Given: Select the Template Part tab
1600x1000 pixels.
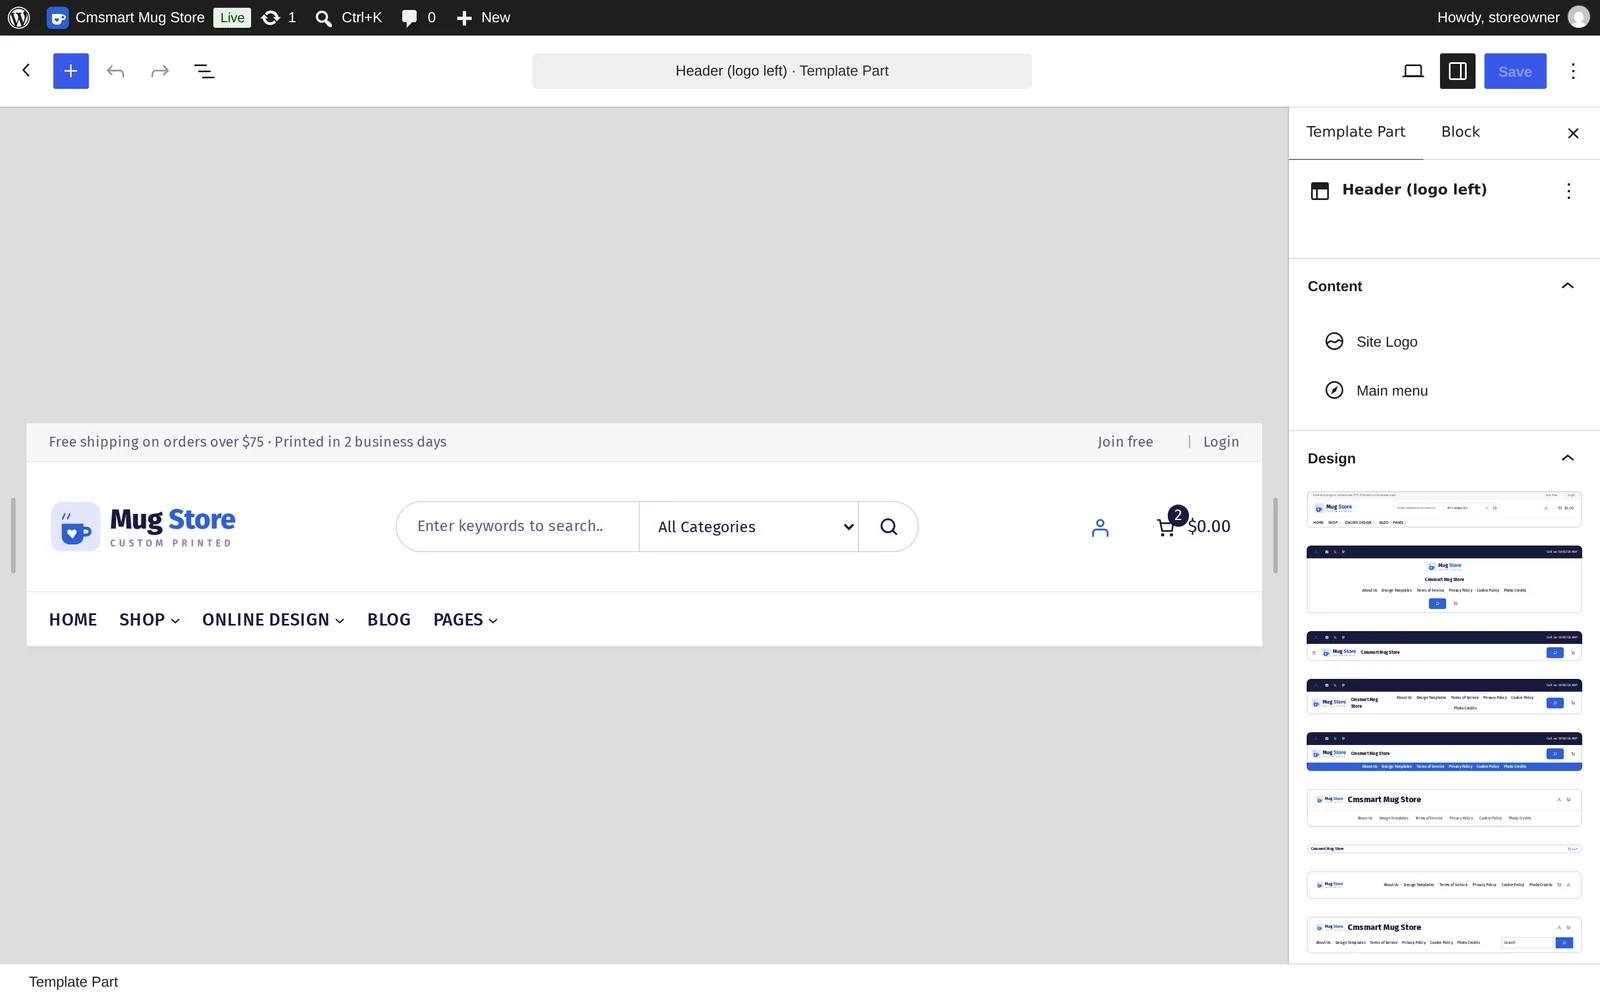Looking at the screenshot, I should (x=1355, y=132).
